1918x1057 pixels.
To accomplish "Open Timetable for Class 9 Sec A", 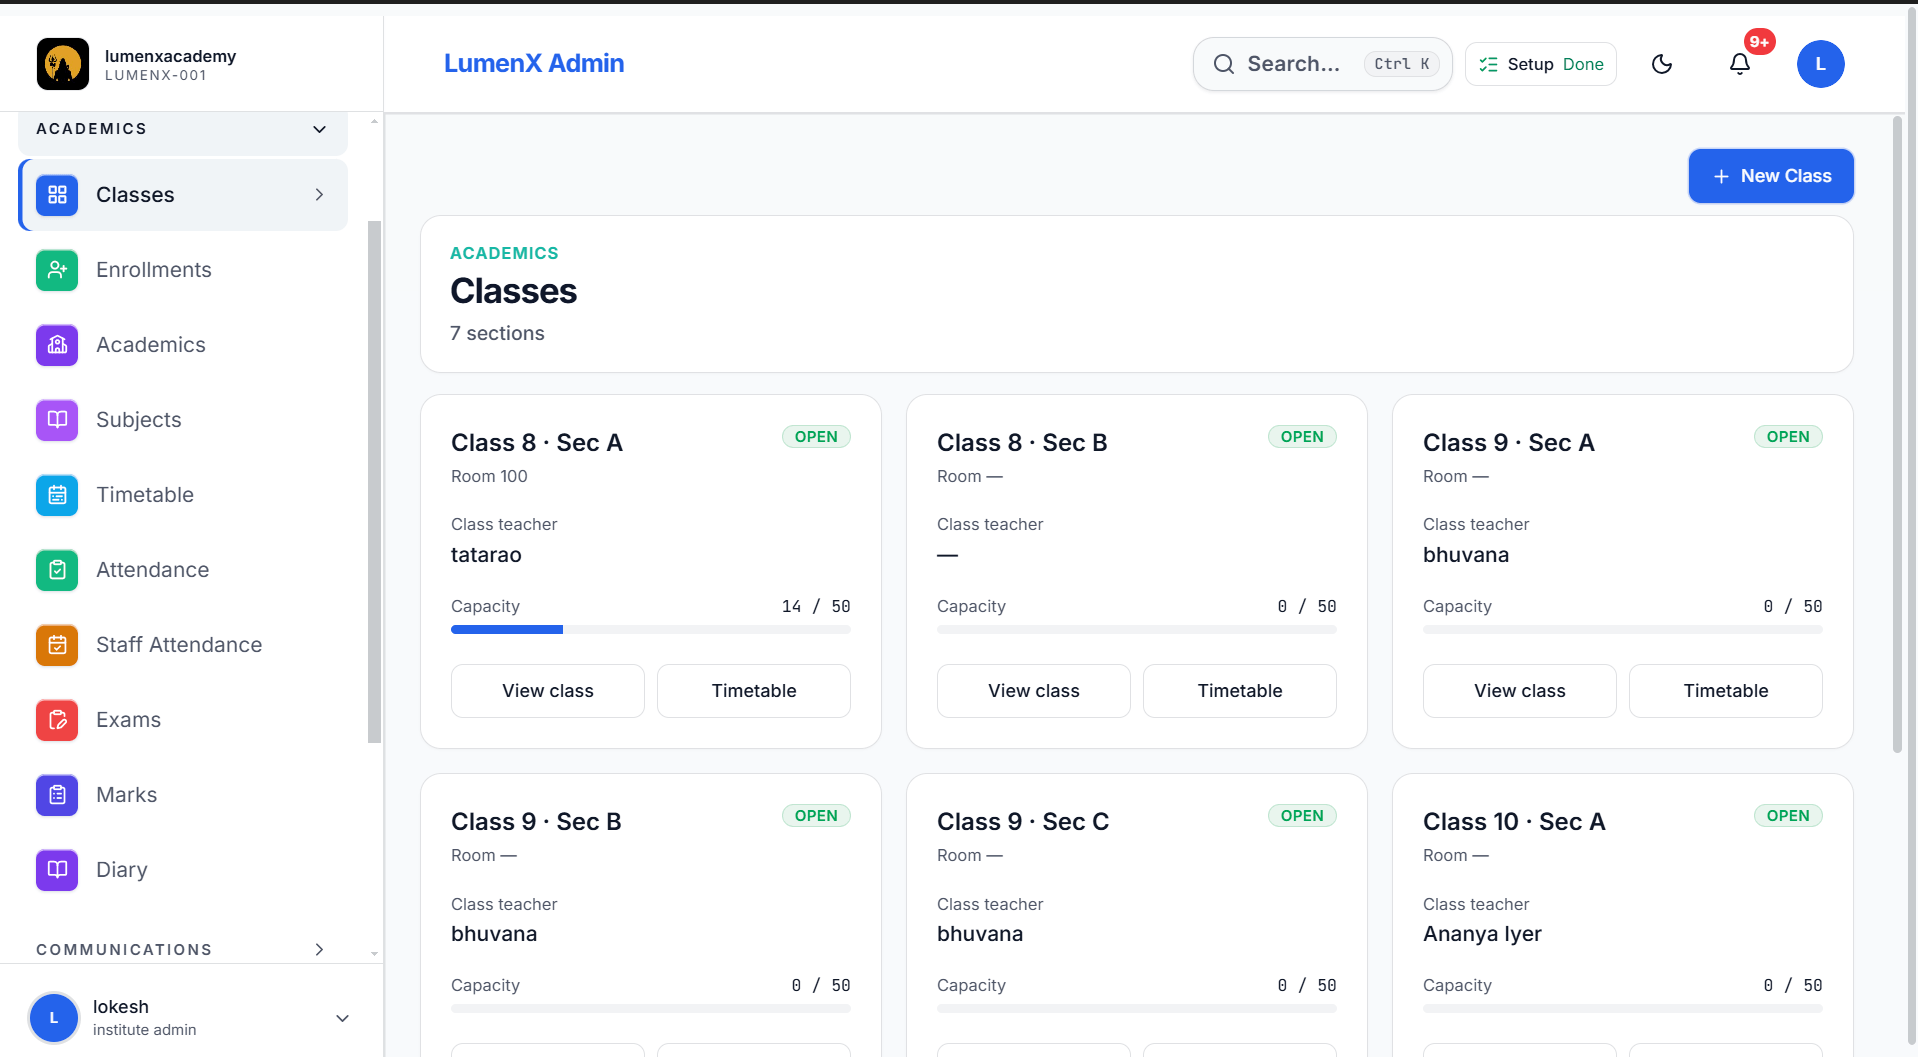I will [x=1726, y=691].
